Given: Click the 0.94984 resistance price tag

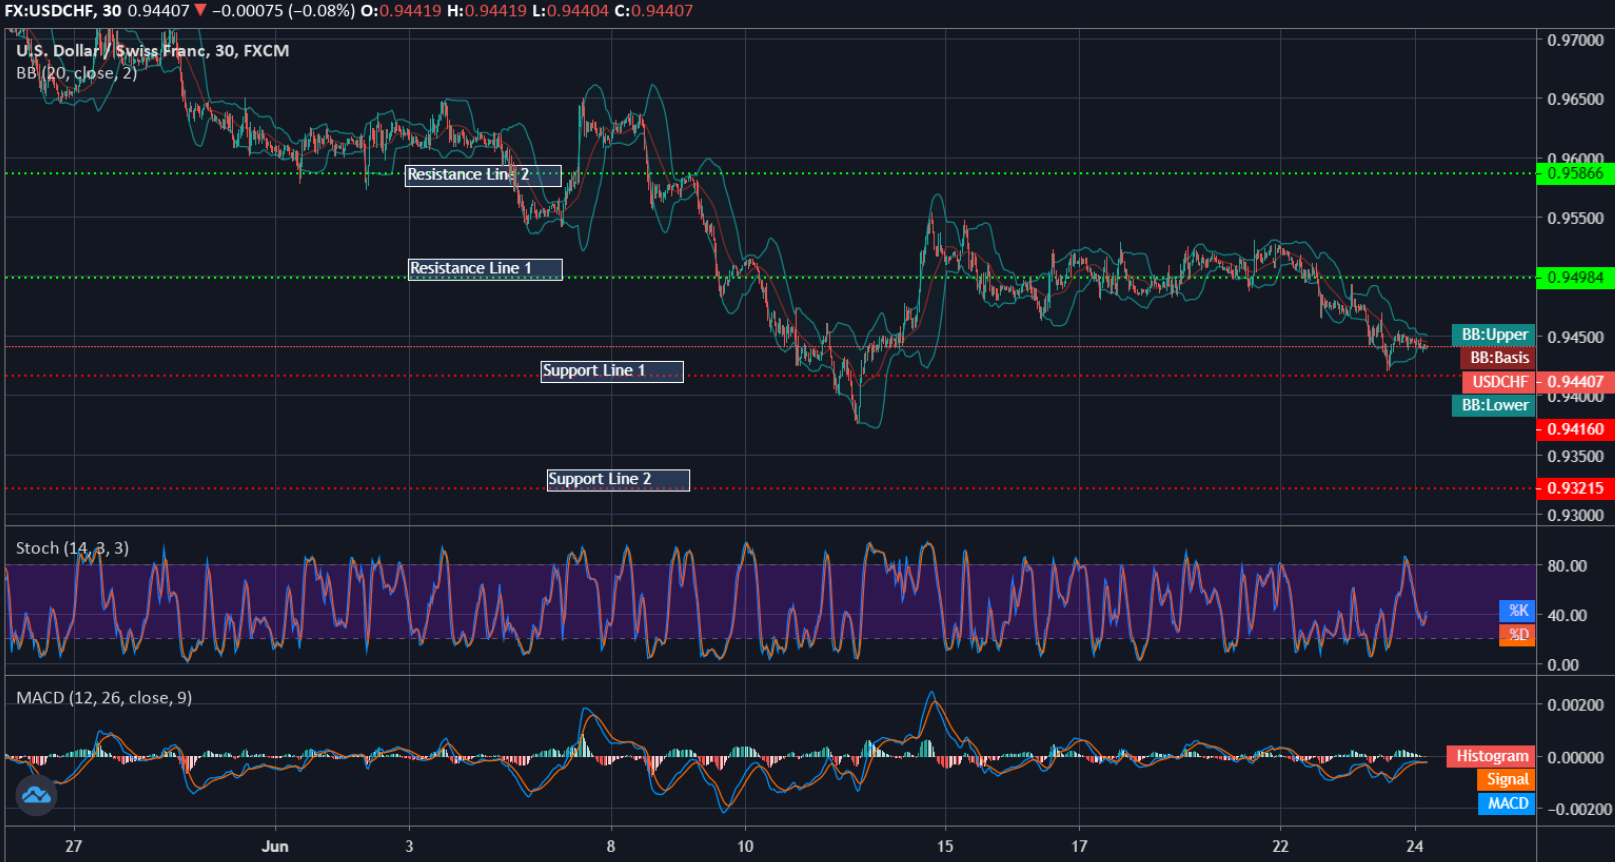Looking at the screenshot, I should 1575,278.
